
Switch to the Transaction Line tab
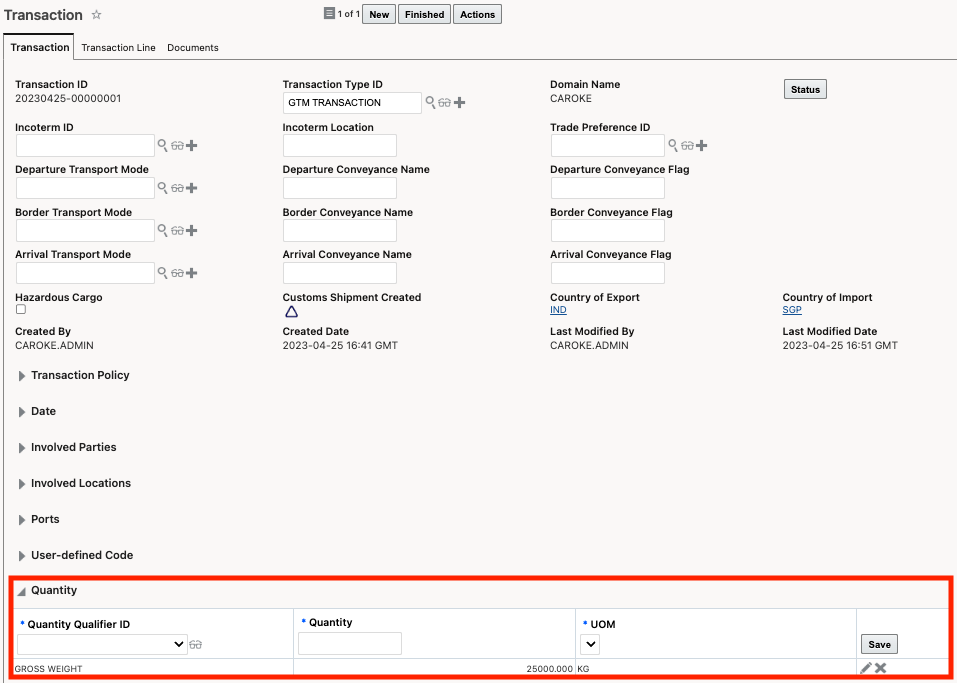tap(118, 47)
